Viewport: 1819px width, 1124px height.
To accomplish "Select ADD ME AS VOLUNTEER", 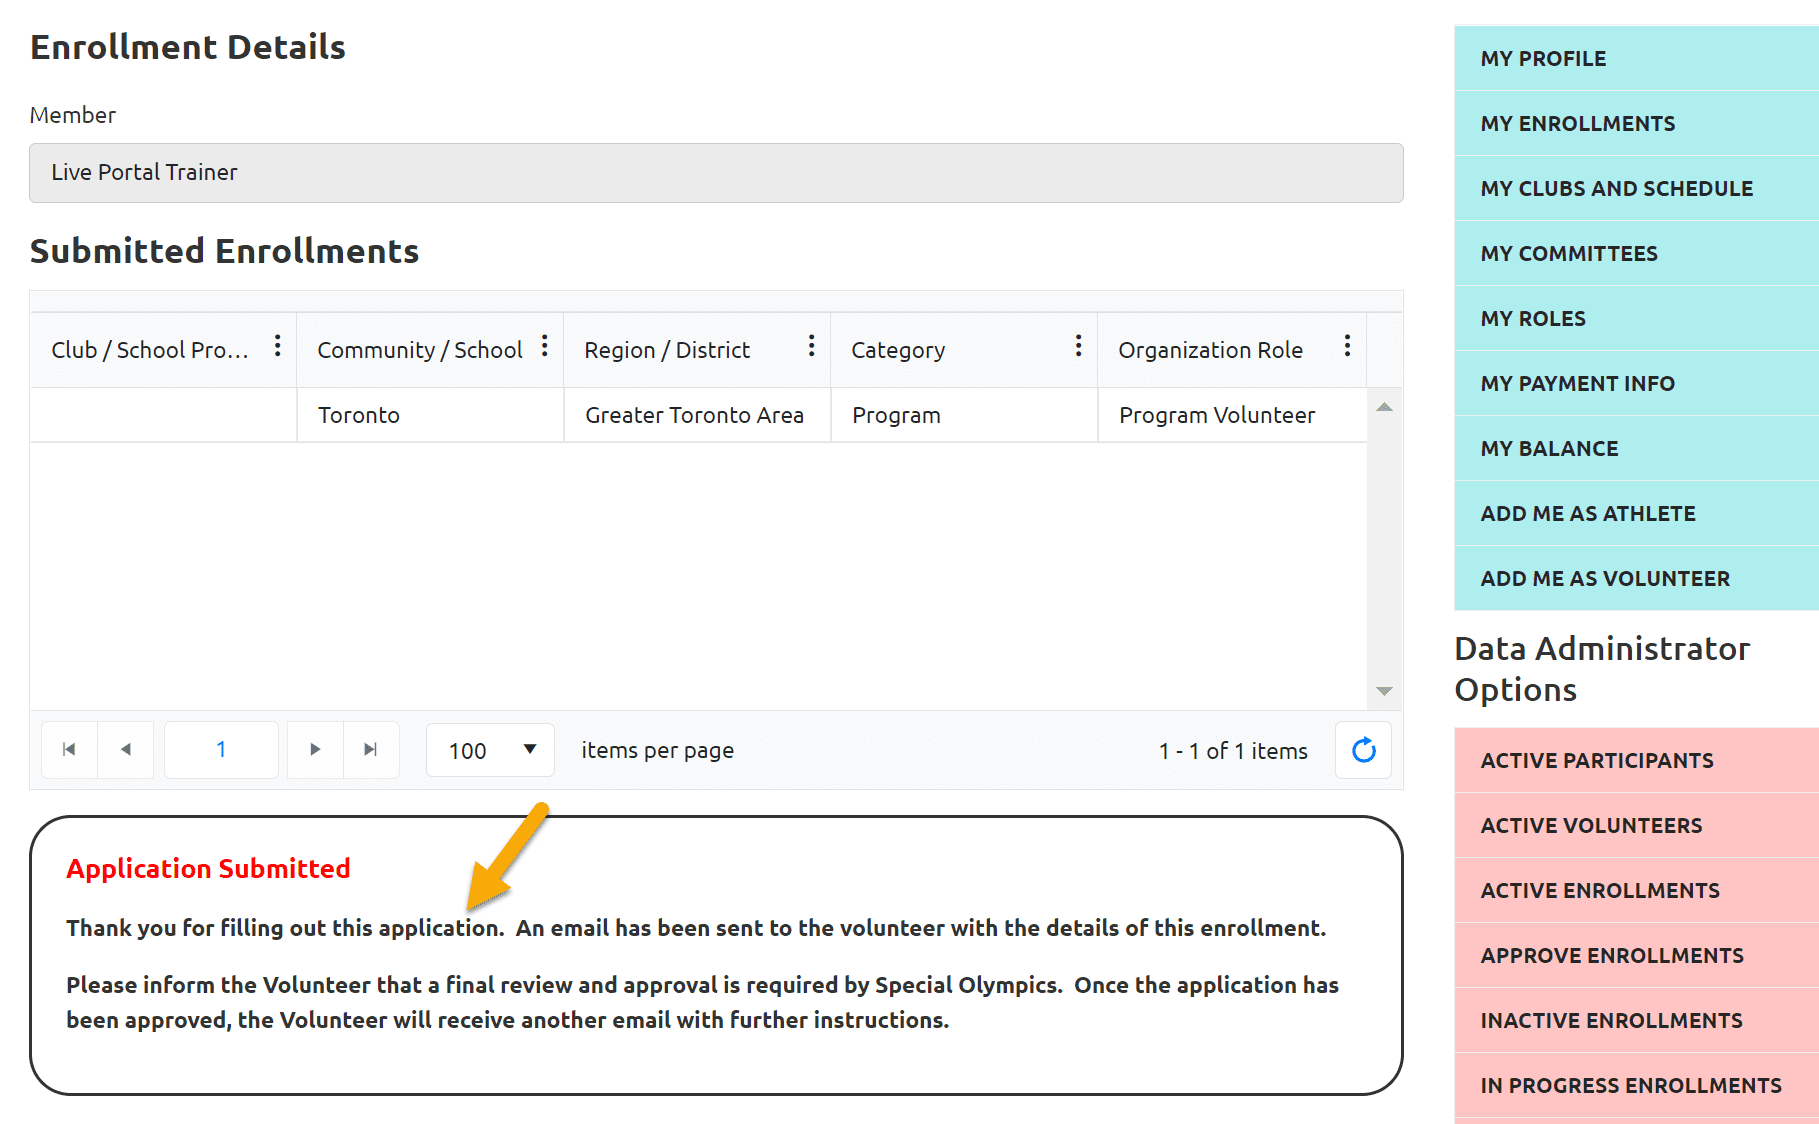I will [1636, 579].
